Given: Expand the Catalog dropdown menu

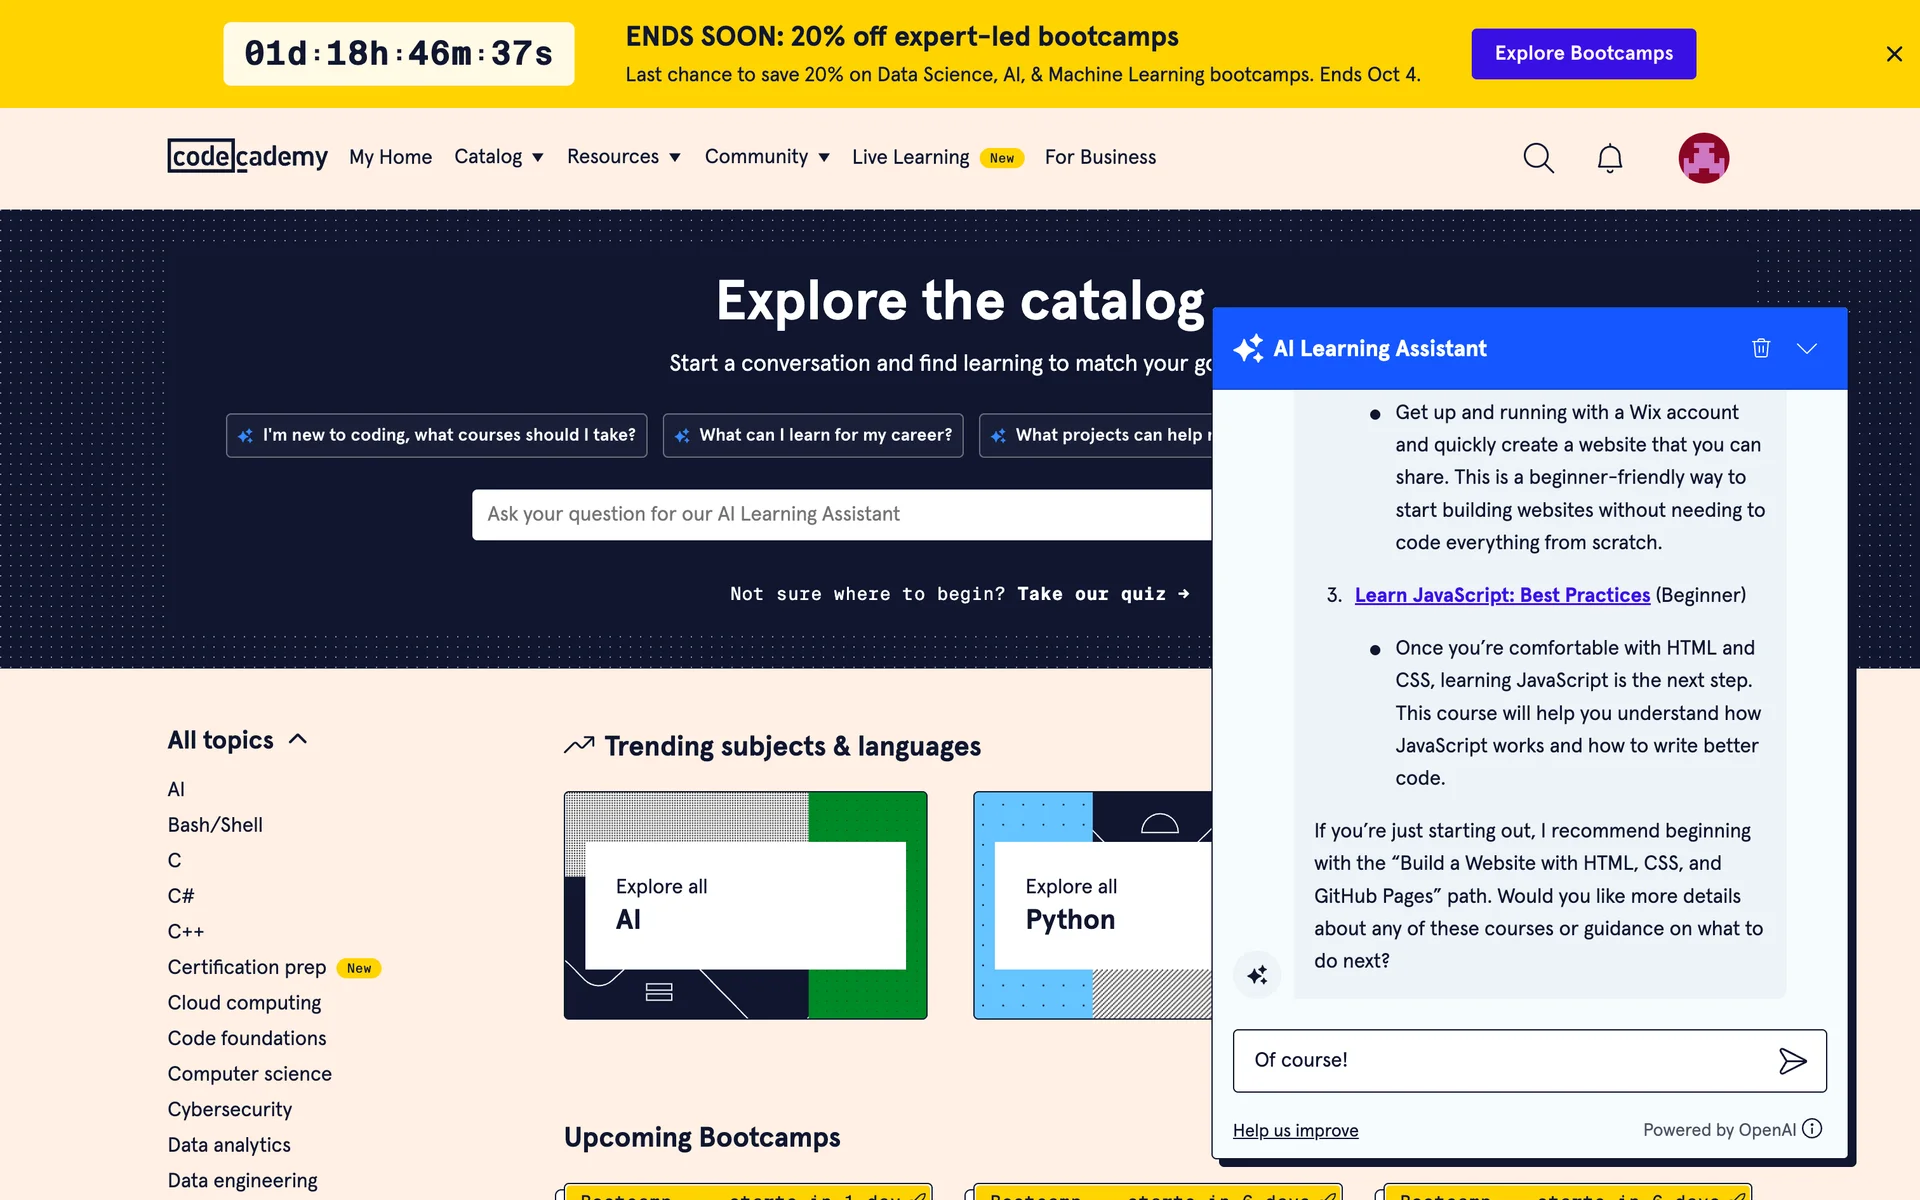Looking at the screenshot, I should [x=498, y=157].
